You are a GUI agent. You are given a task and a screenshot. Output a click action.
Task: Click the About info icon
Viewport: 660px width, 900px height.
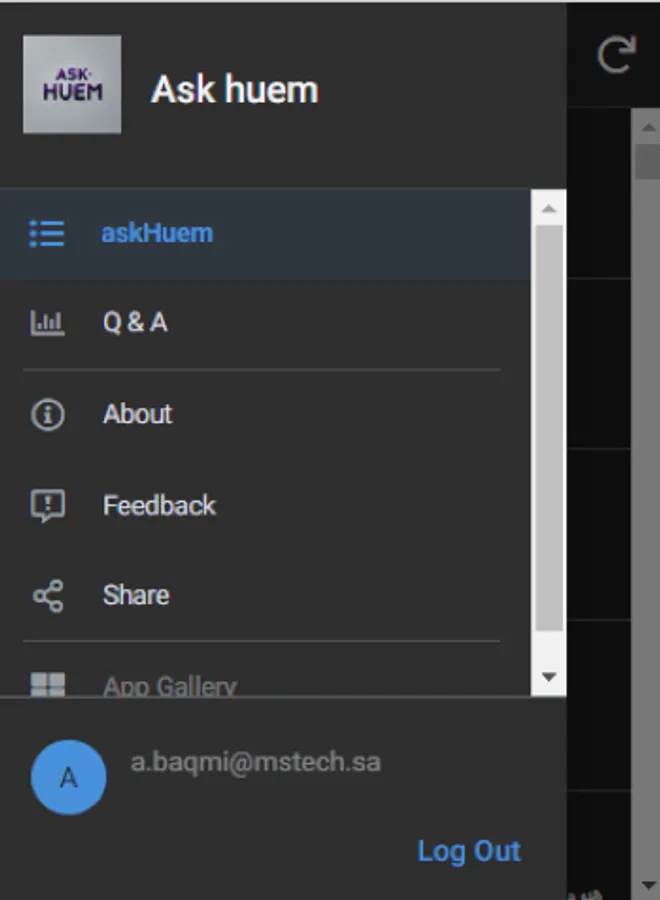click(x=47, y=414)
